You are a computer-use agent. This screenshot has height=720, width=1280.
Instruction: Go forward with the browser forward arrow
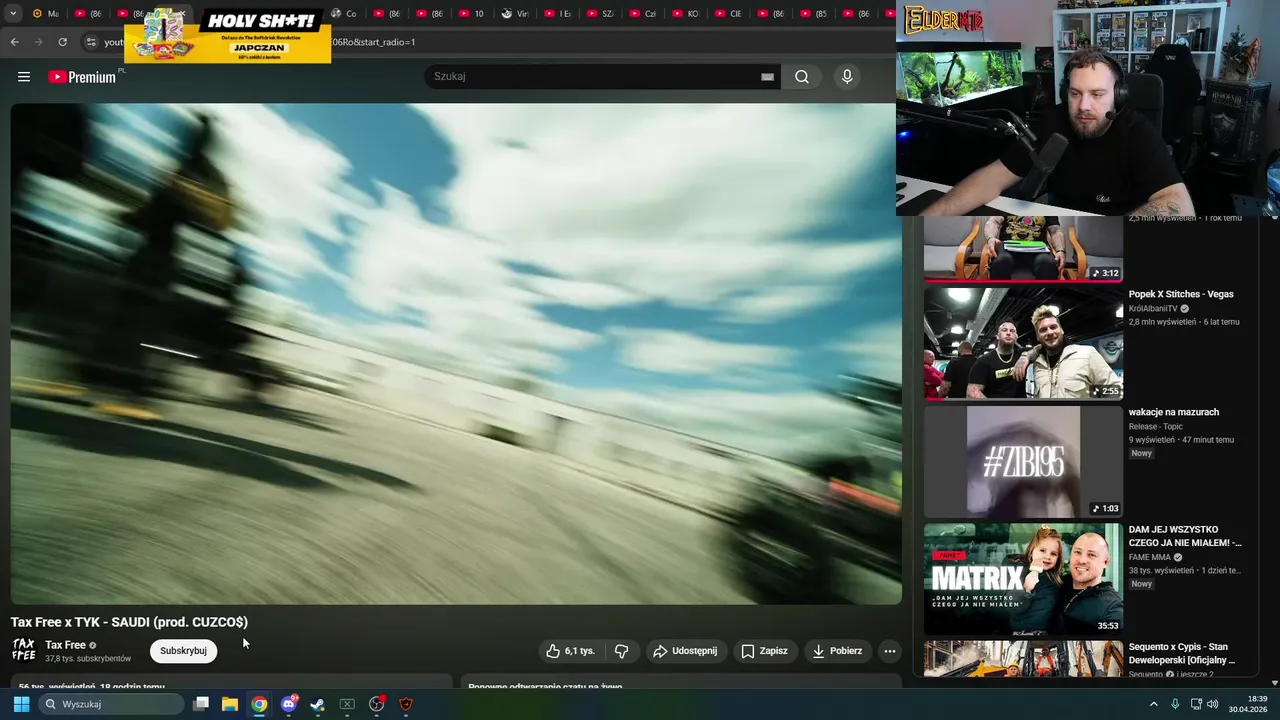tap(38, 42)
